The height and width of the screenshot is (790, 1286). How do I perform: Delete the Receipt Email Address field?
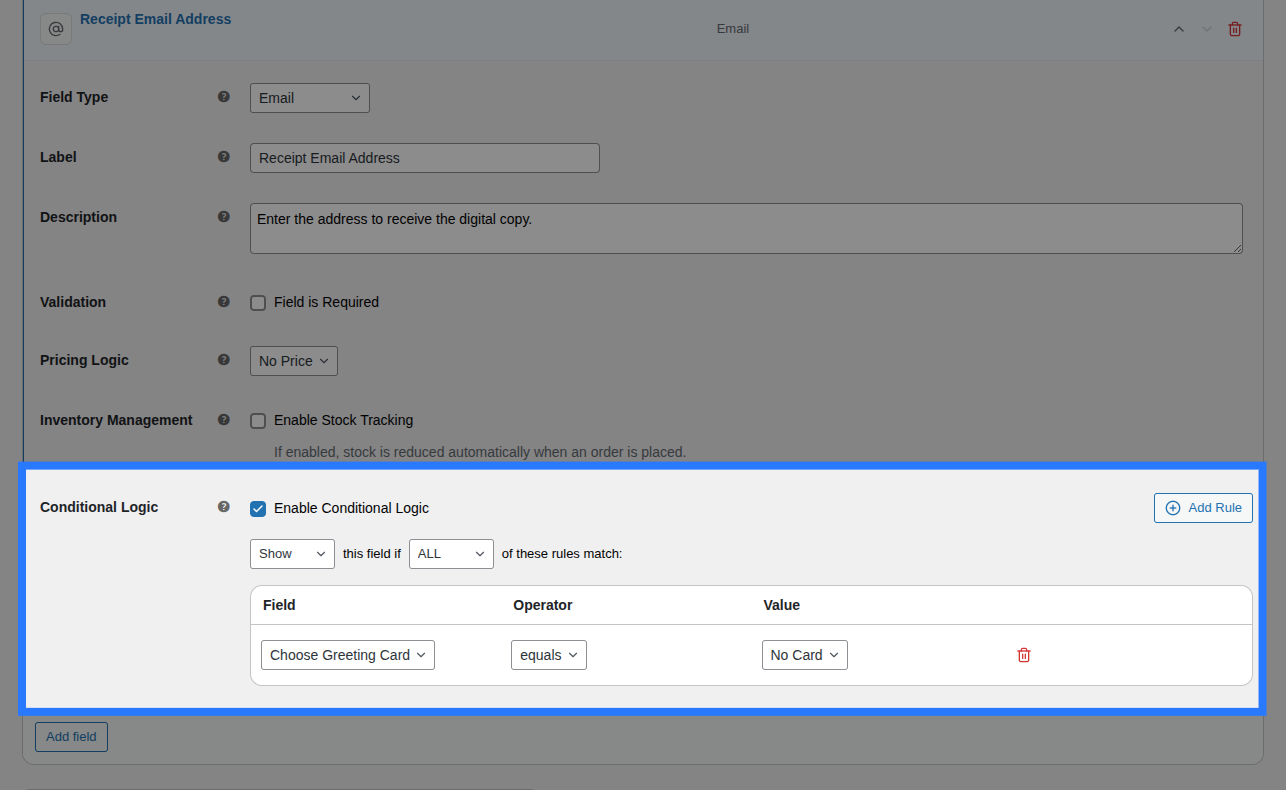pos(1235,29)
